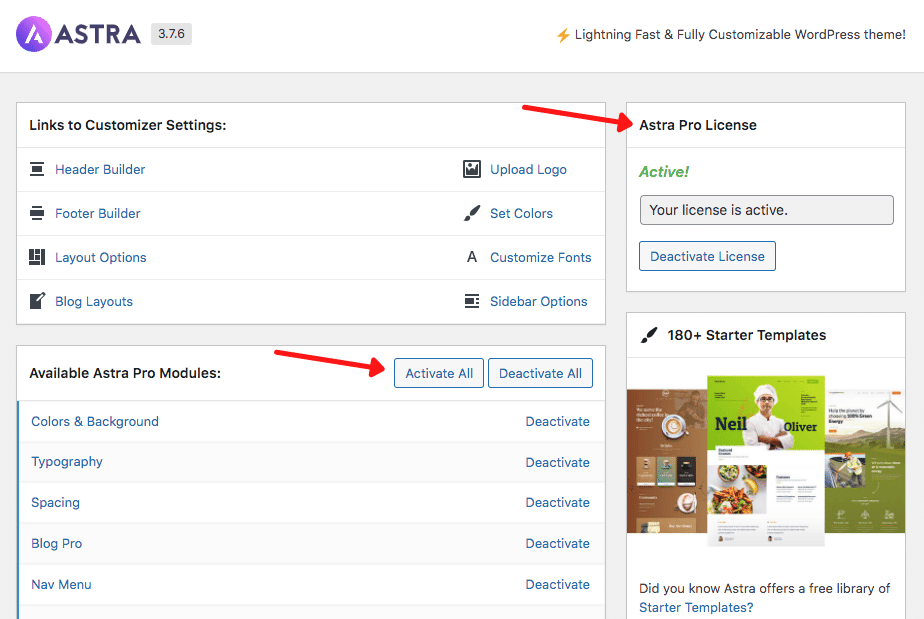Click the Layout Options grid icon

[37, 257]
